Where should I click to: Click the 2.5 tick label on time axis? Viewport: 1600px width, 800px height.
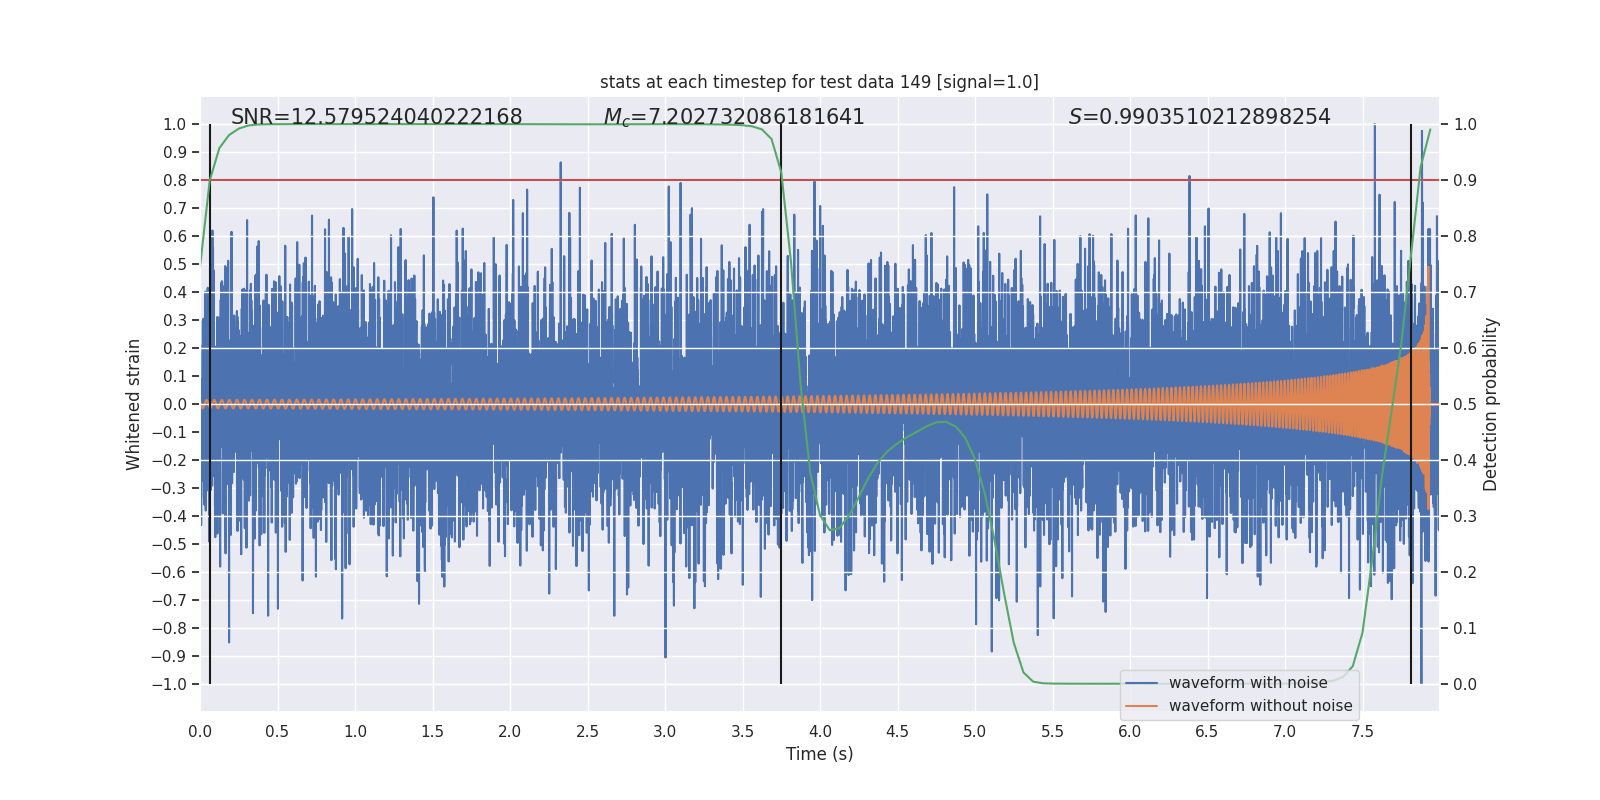coord(587,732)
